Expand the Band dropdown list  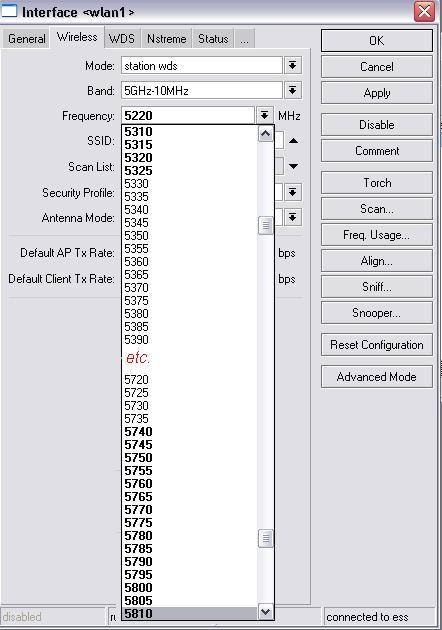pos(293,90)
